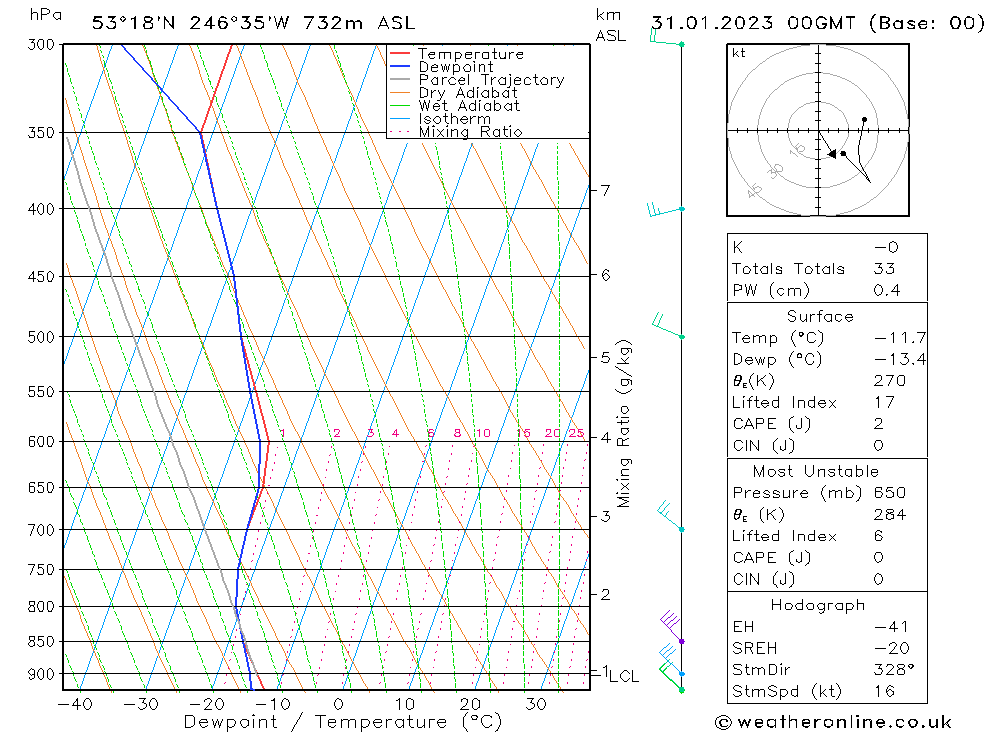Select the Mixing Ratio legend label

tap(470, 131)
